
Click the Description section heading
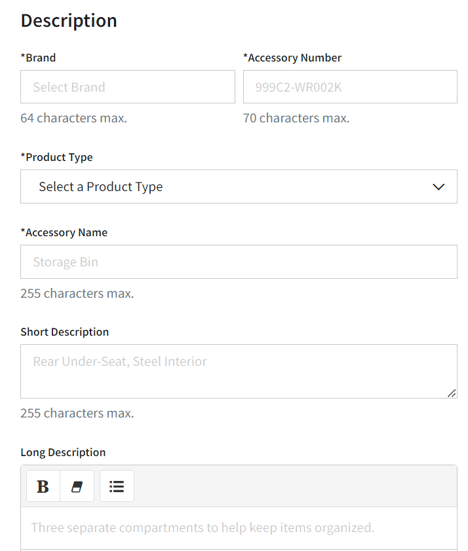pyautogui.click(x=69, y=21)
